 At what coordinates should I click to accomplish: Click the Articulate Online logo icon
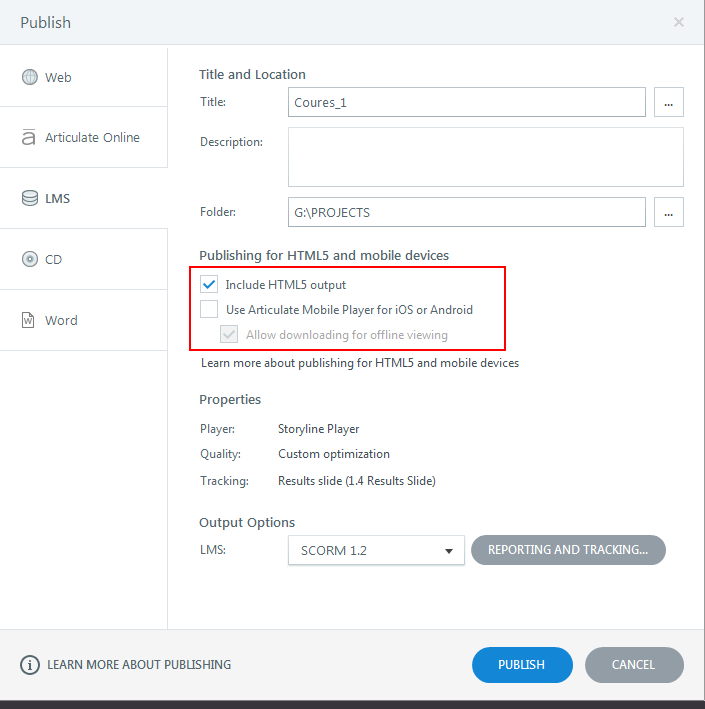pyautogui.click(x=29, y=138)
